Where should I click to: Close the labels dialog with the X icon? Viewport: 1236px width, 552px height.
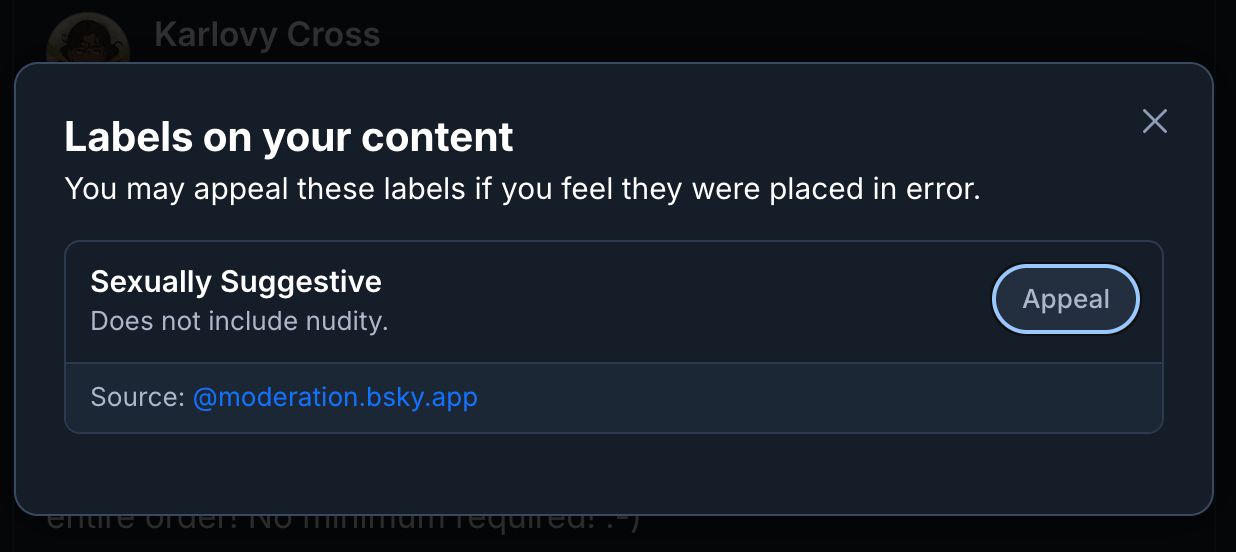[1155, 122]
